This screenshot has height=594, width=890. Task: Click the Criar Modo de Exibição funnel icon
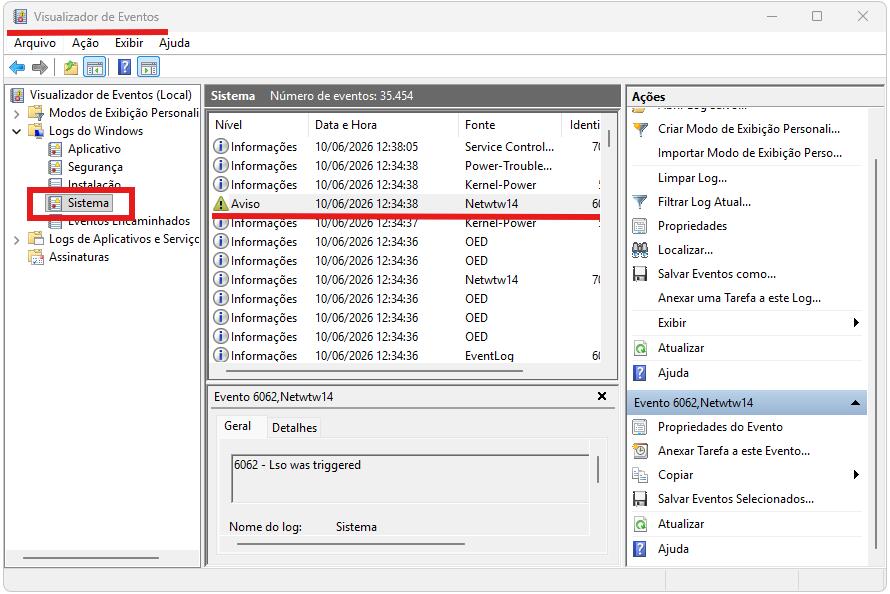[x=640, y=129]
